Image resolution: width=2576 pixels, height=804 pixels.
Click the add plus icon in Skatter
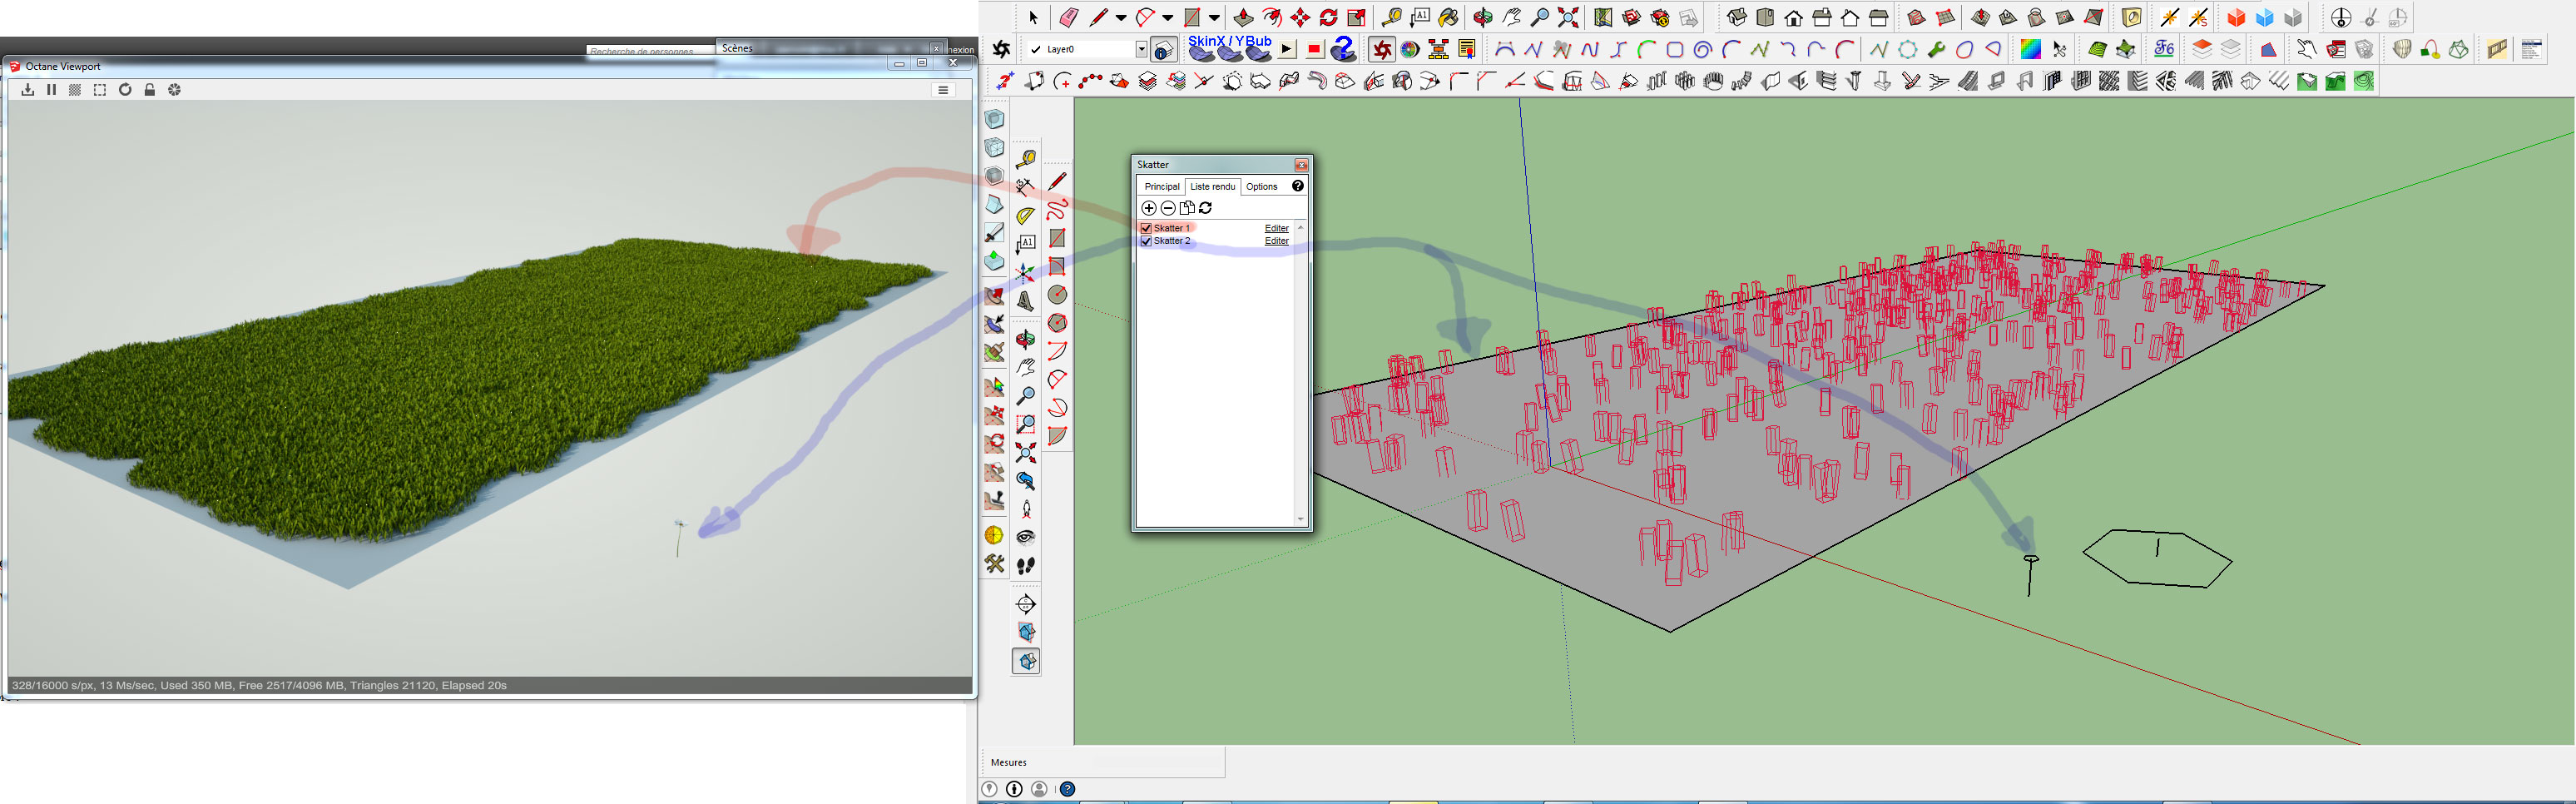(x=1149, y=208)
